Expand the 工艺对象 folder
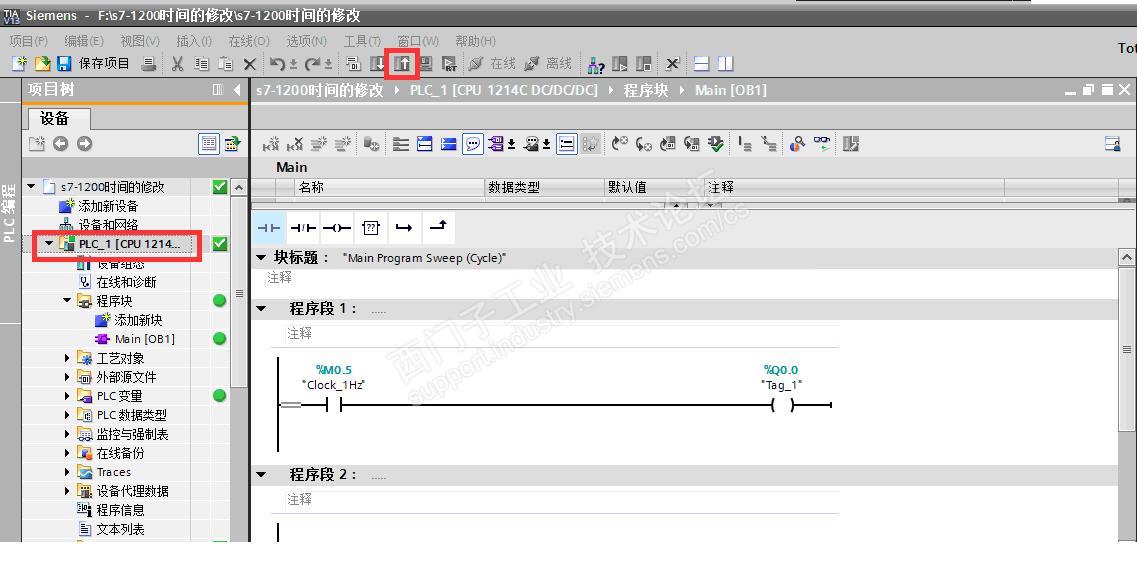1137x576 pixels. pyautogui.click(x=67, y=358)
